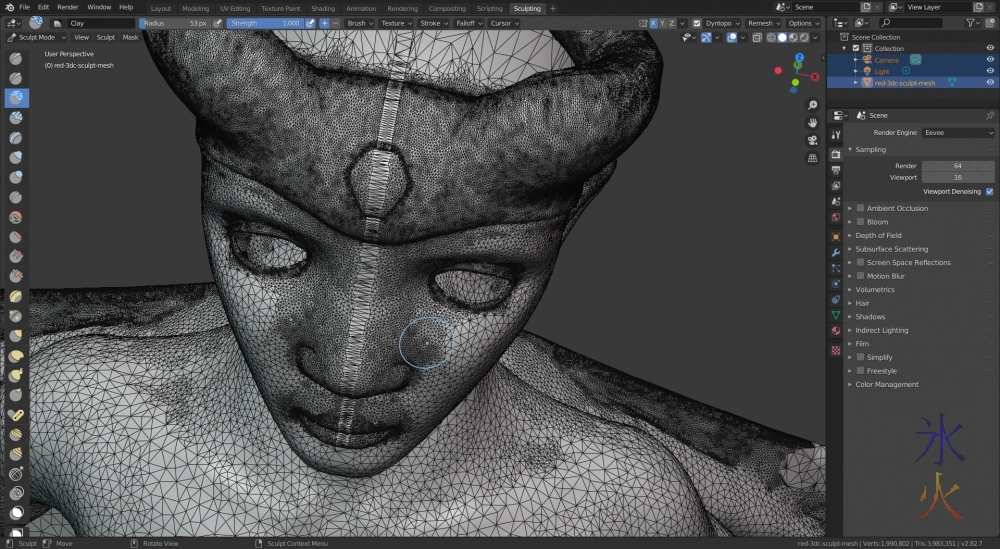Enable the Ambient Occlusion checkbox
This screenshot has height=549, width=1000.
click(x=860, y=208)
